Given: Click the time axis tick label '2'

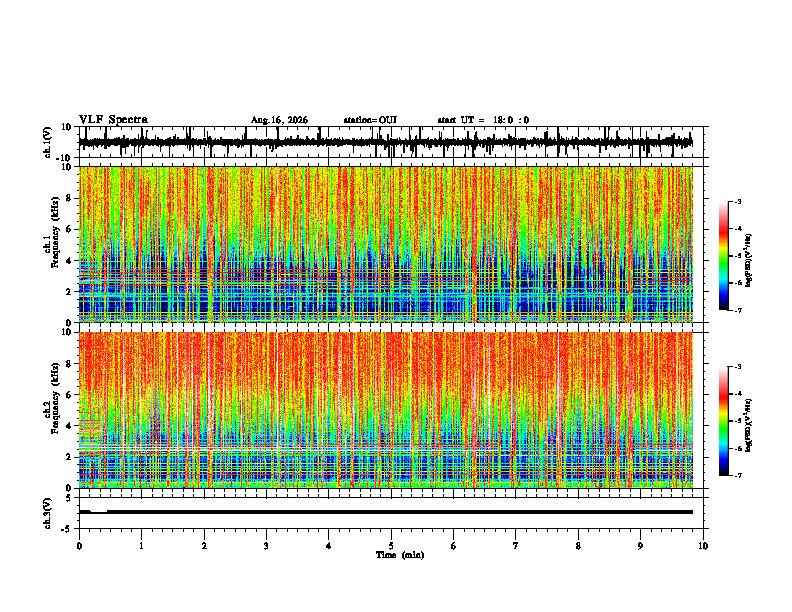Looking at the screenshot, I should 204,546.
